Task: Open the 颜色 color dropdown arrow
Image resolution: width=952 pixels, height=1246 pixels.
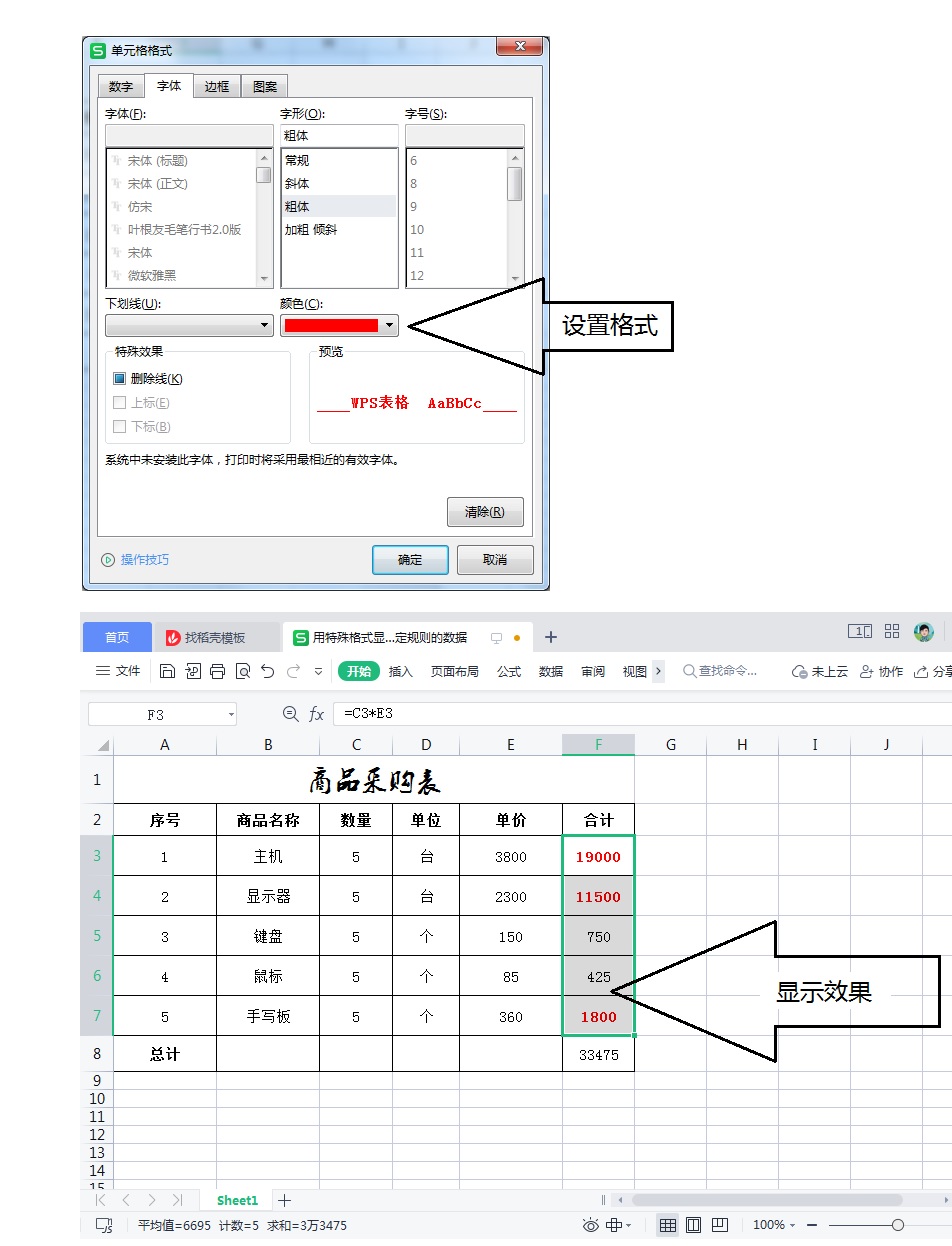Action: (x=390, y=325)
